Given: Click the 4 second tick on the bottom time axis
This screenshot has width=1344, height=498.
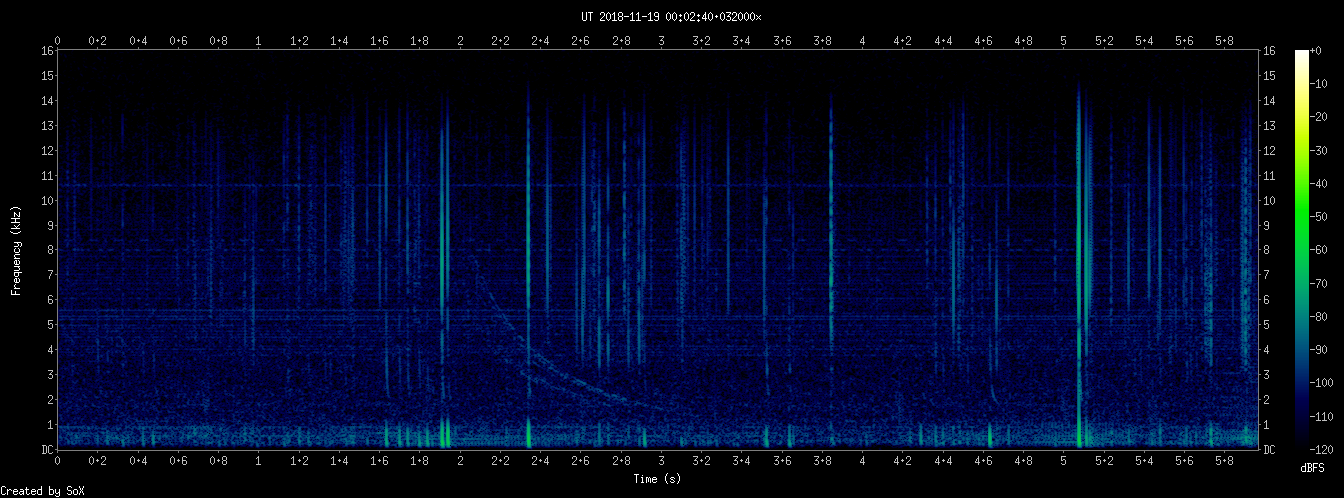Looking at the screenshot, I should 862,461.
